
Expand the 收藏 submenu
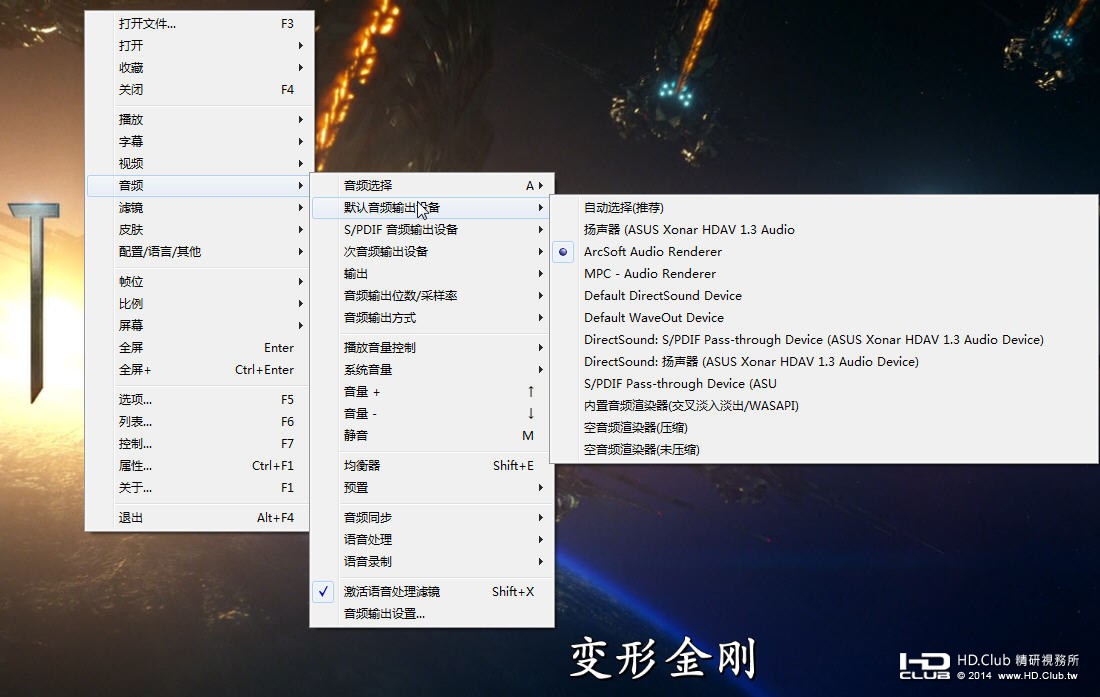tap(199, 68)
